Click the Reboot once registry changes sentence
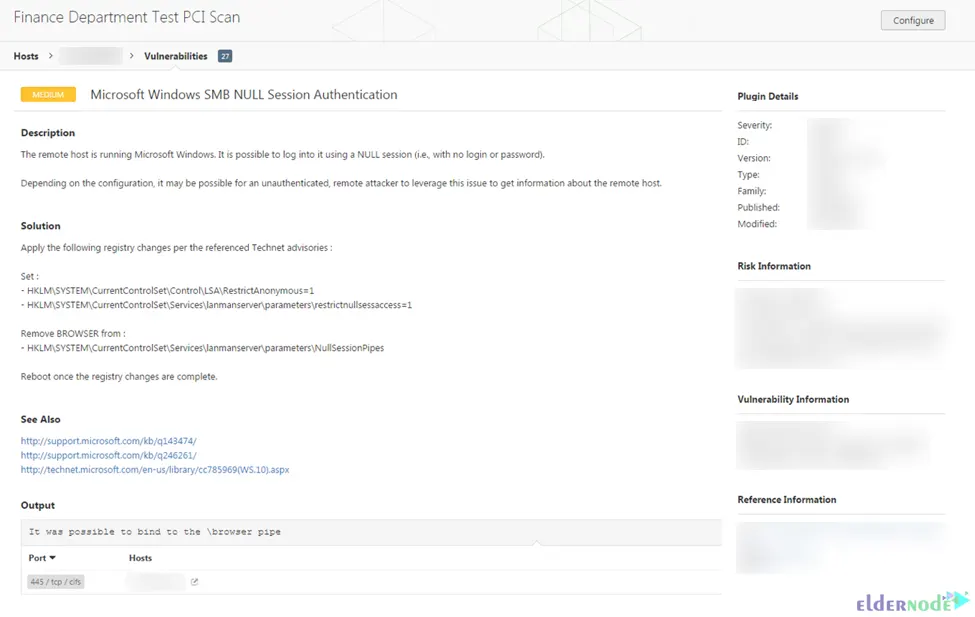975x617 pixels. [119, 376]
